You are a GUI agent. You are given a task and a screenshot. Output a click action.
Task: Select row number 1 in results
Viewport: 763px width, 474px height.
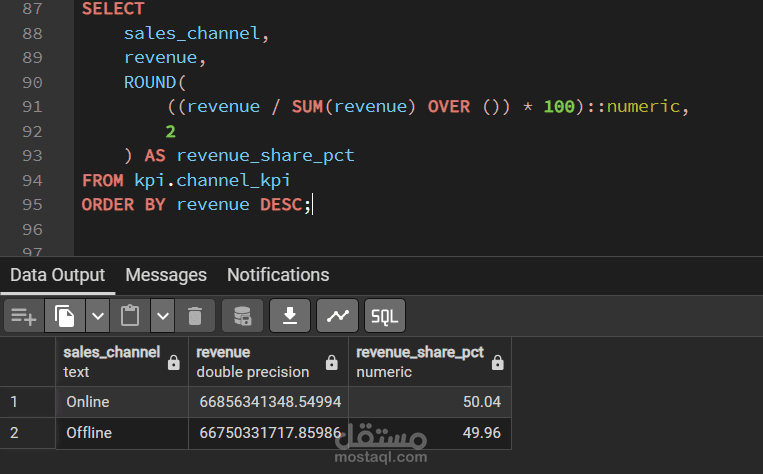[28, 402]
